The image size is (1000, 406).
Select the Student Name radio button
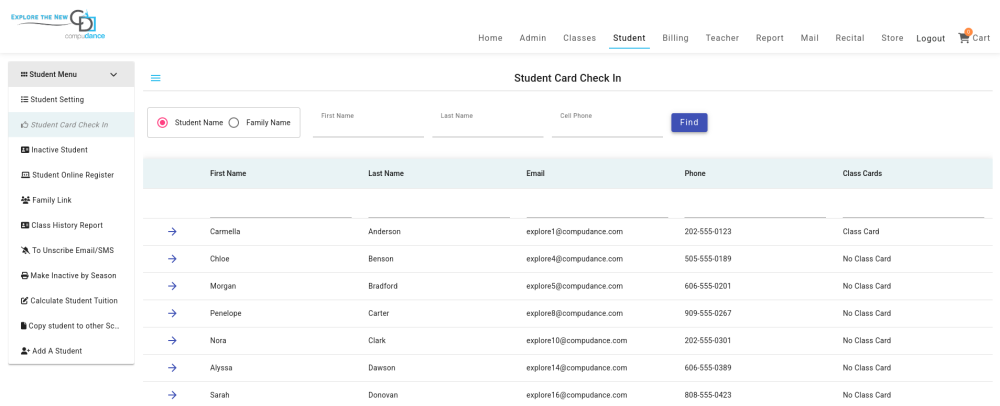[163, 123]
